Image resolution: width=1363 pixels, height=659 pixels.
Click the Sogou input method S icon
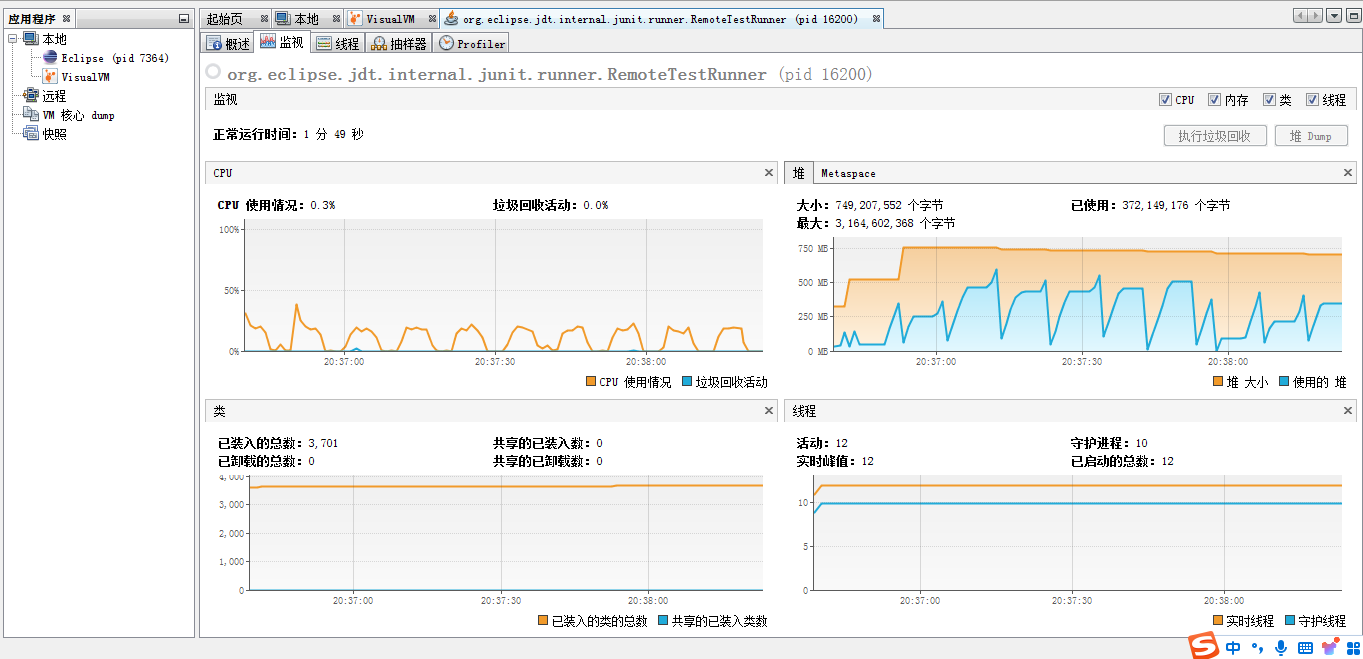[x=1204, y=646]
